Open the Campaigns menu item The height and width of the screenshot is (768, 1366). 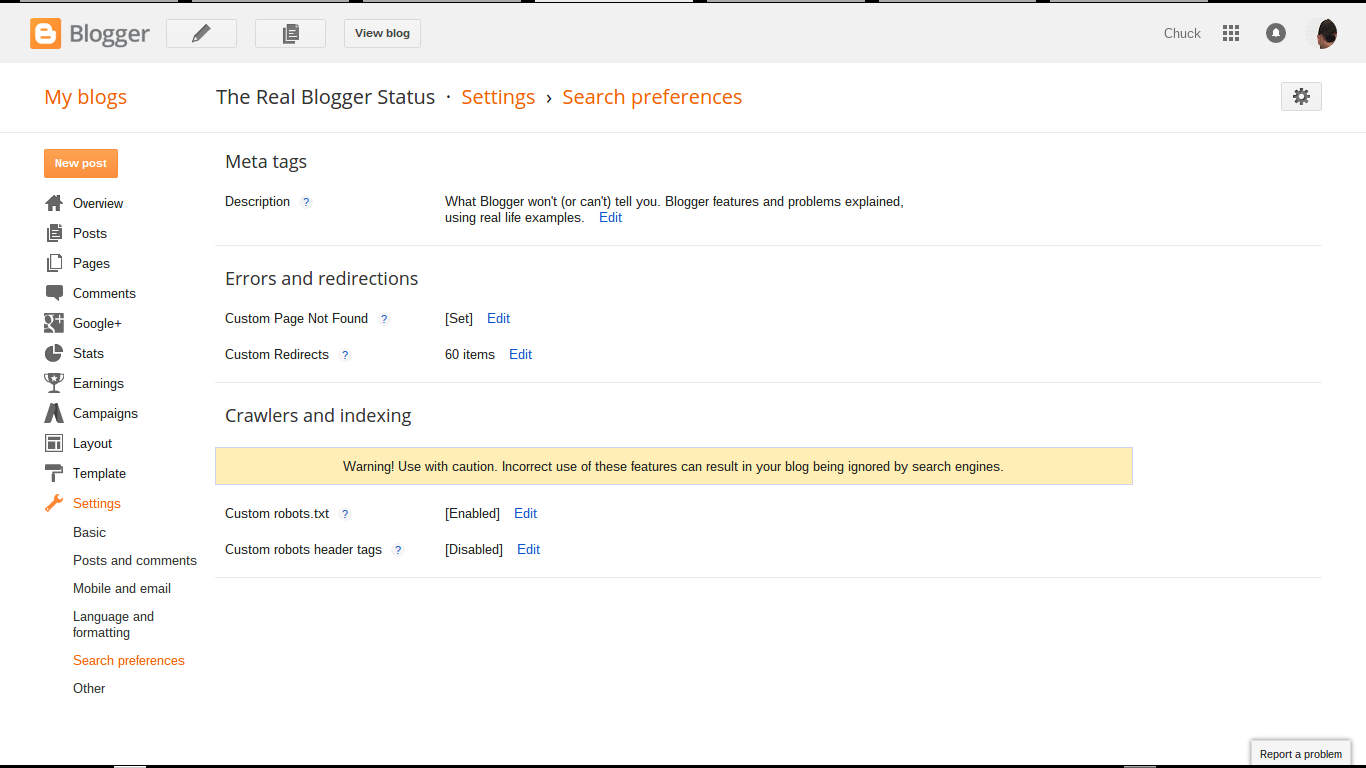click(x=105, y=413)
